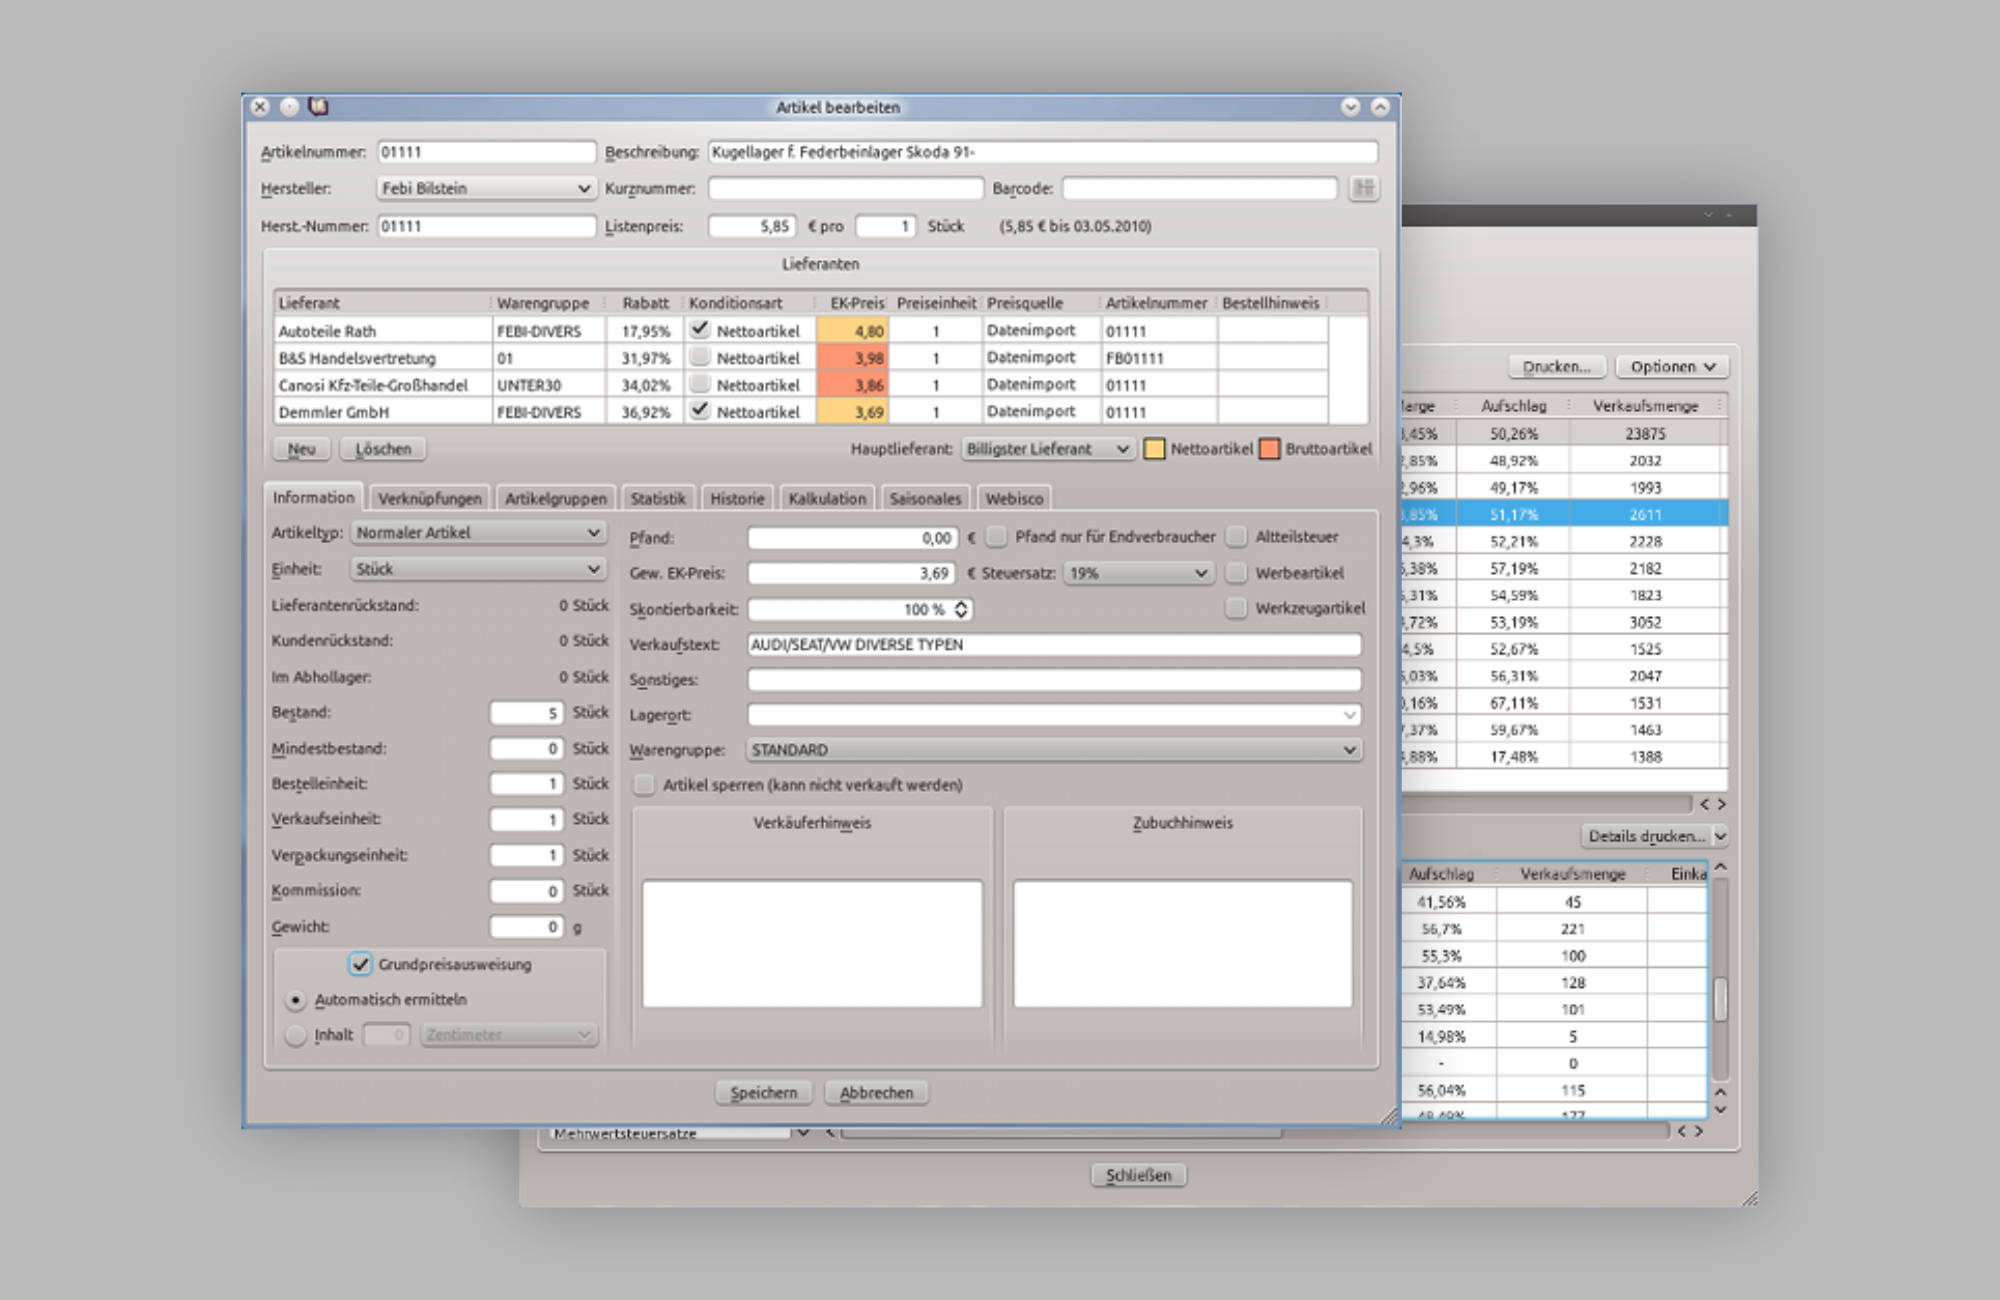Disable the Grundpreisausweisung checkbox
The image size is (2000, 1300).
360,964
